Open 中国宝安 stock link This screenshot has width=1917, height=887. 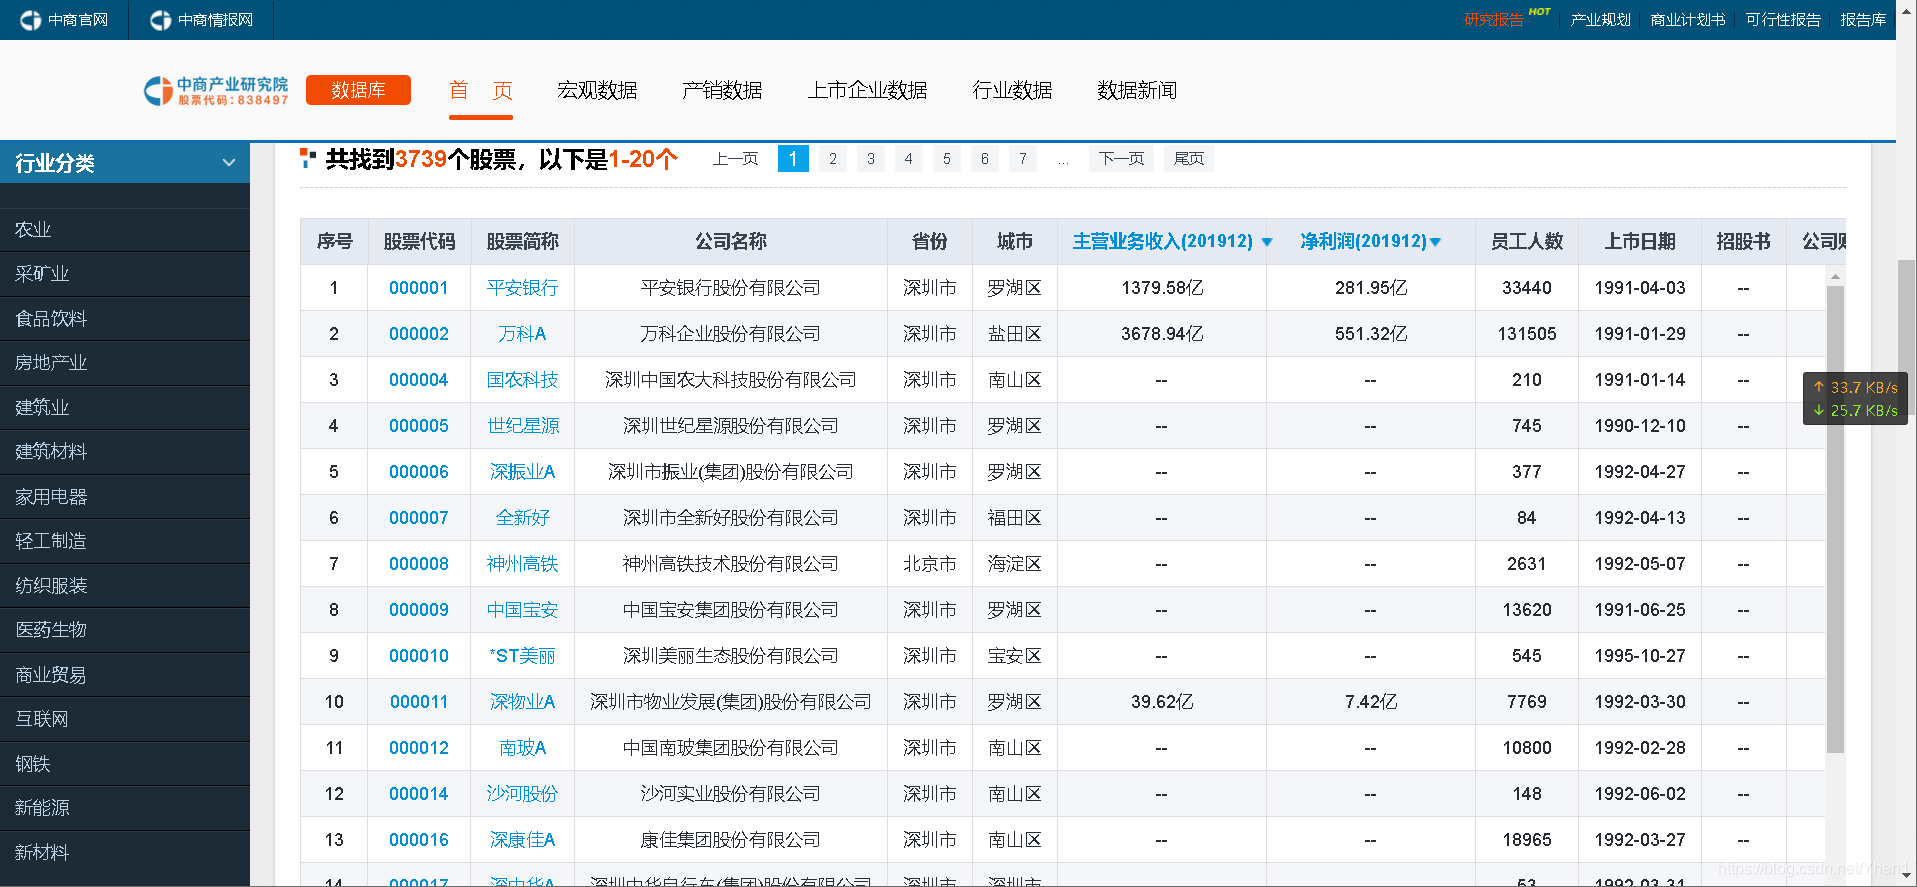pos(522,610)
